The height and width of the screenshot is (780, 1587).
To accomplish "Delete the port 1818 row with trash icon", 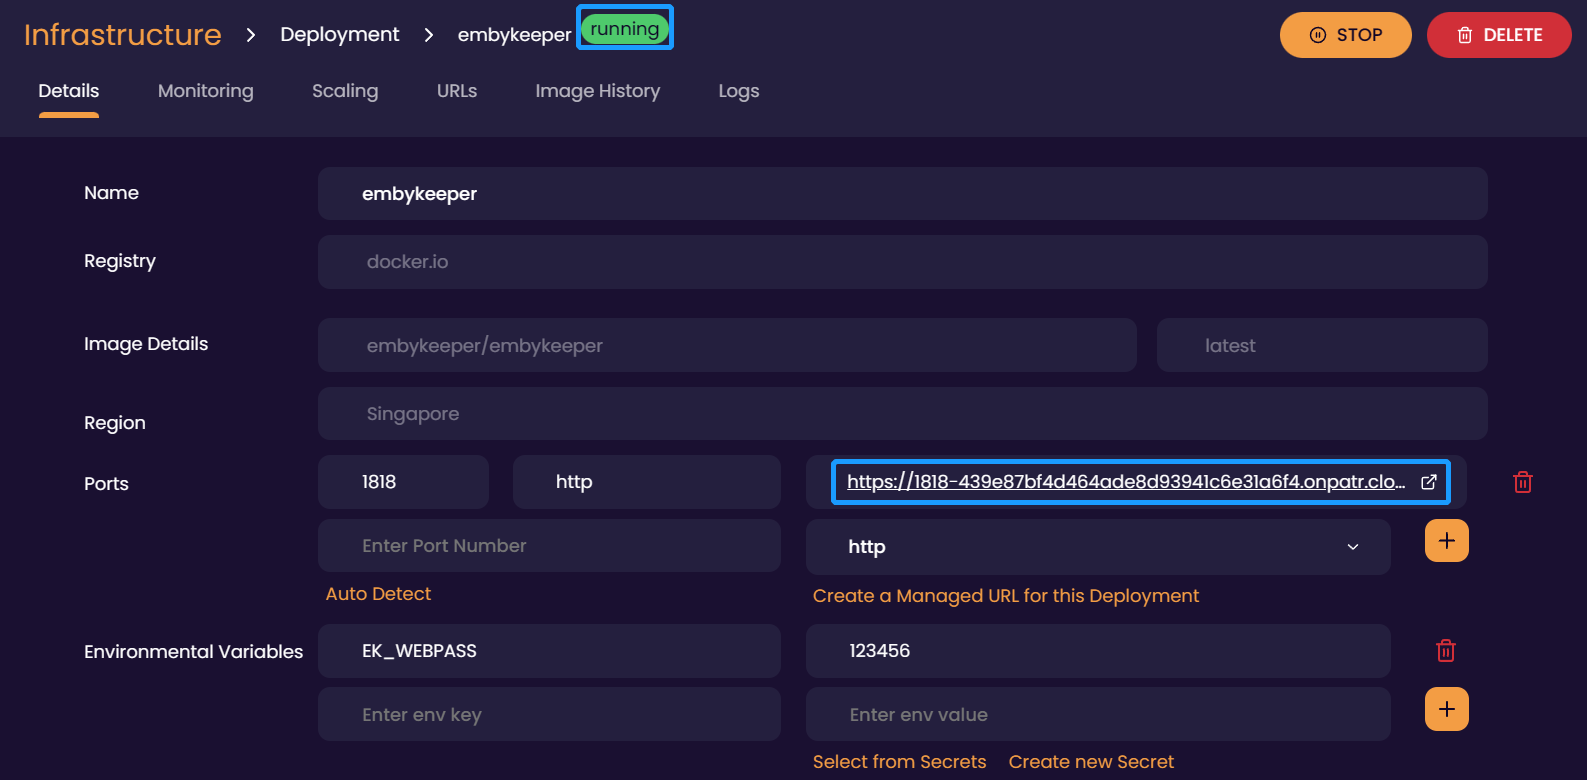I will pos(1523,482).
